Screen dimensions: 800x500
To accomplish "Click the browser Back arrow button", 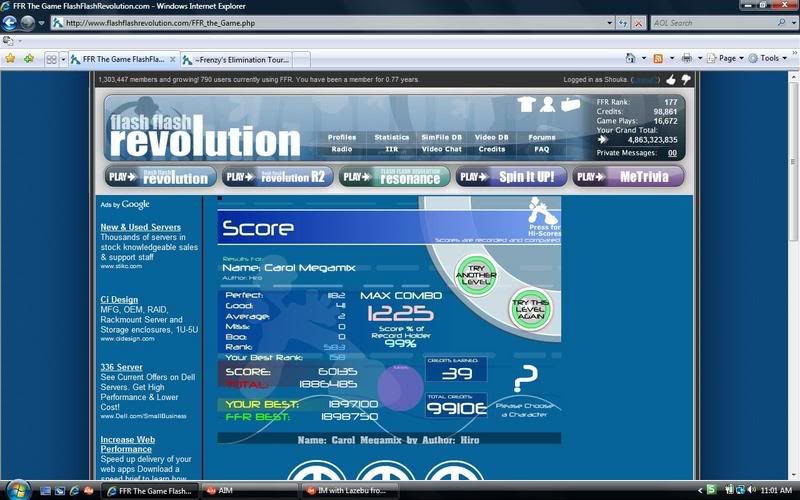I will coord(10,22).
